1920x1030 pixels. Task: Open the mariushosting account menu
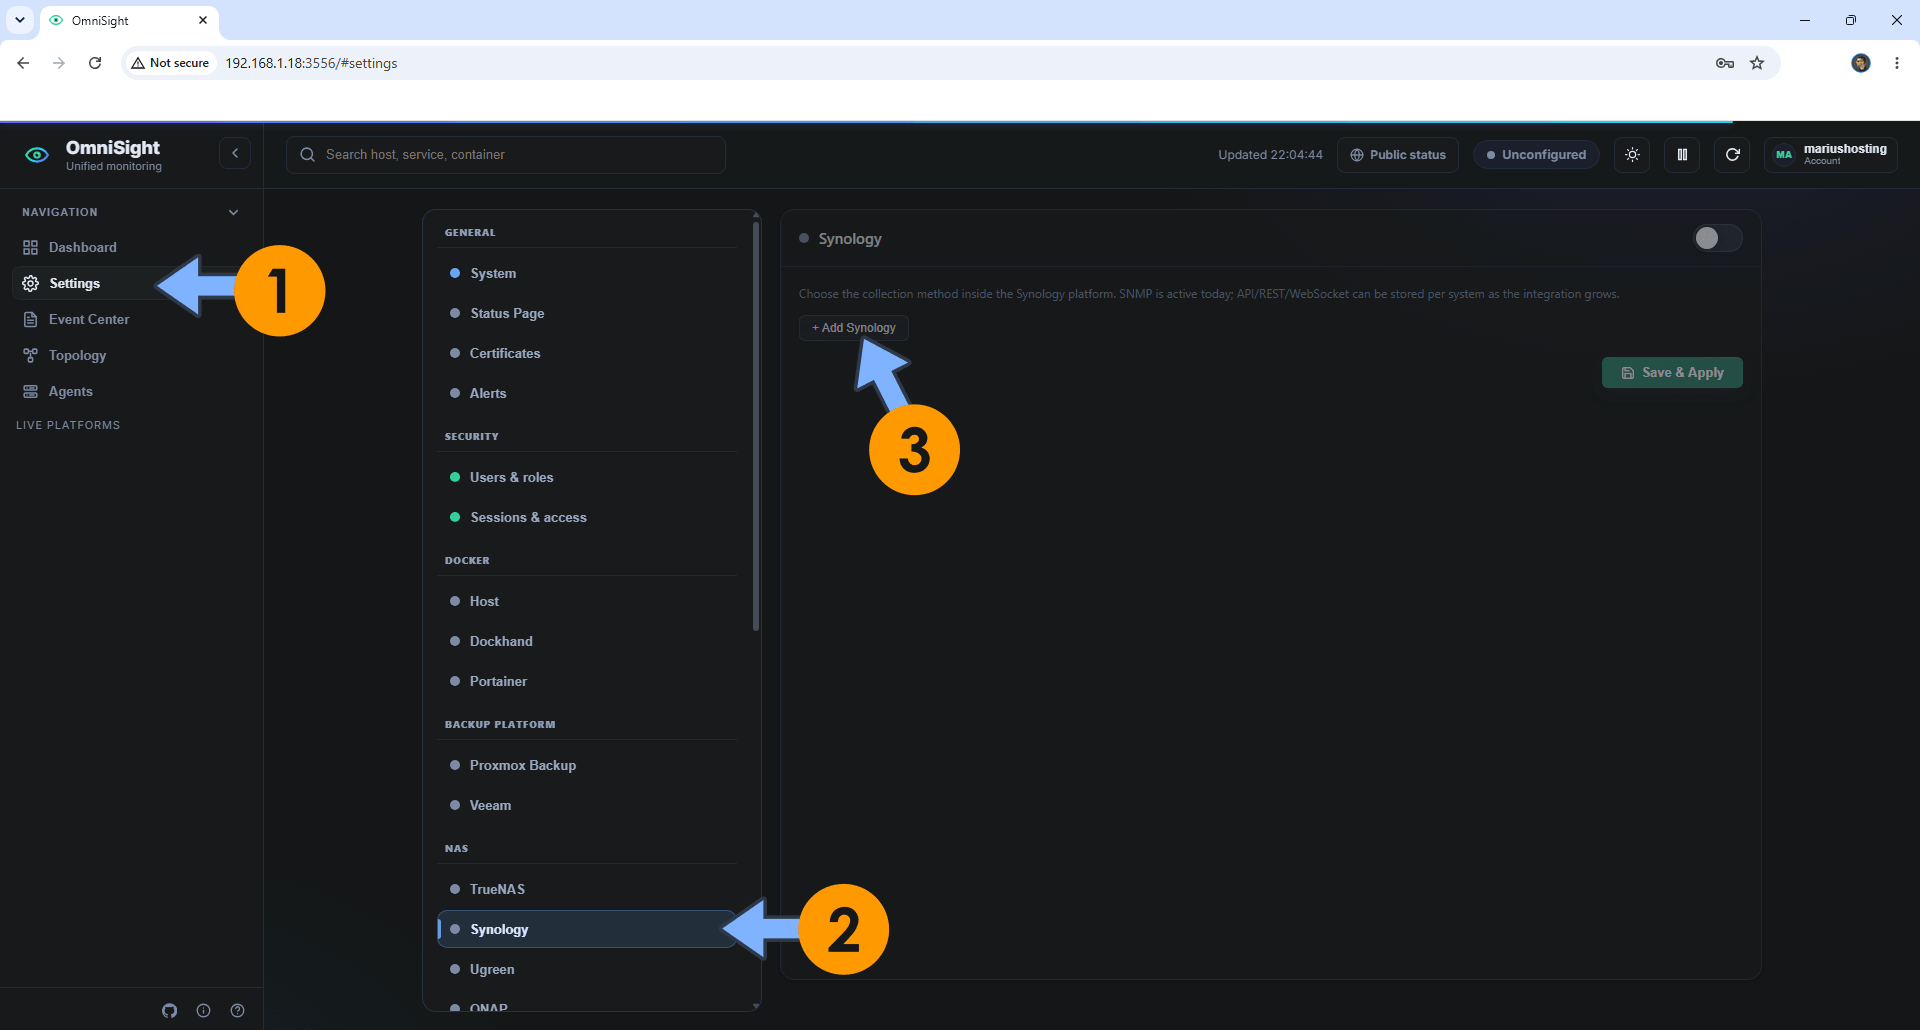(x=1831, y=155)
